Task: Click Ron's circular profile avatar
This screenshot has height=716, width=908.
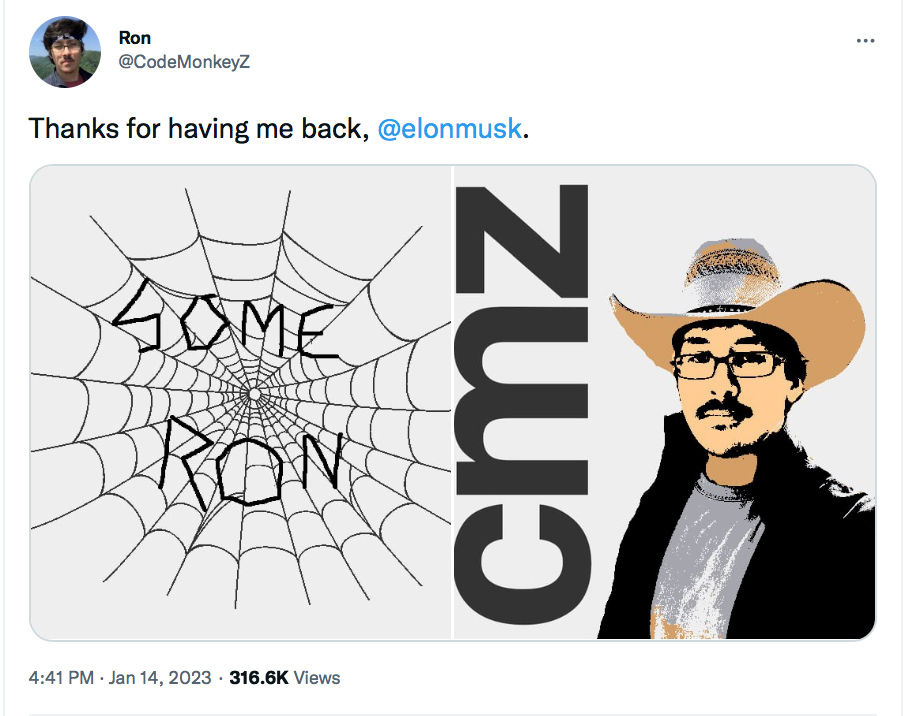Action: click(64, 52)
